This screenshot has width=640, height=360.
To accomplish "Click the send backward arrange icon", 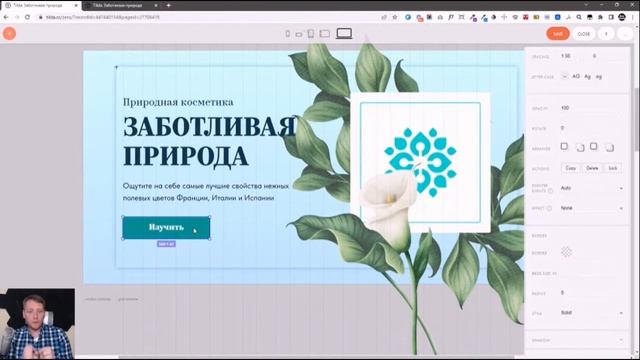I will click(x=594, y=147).
